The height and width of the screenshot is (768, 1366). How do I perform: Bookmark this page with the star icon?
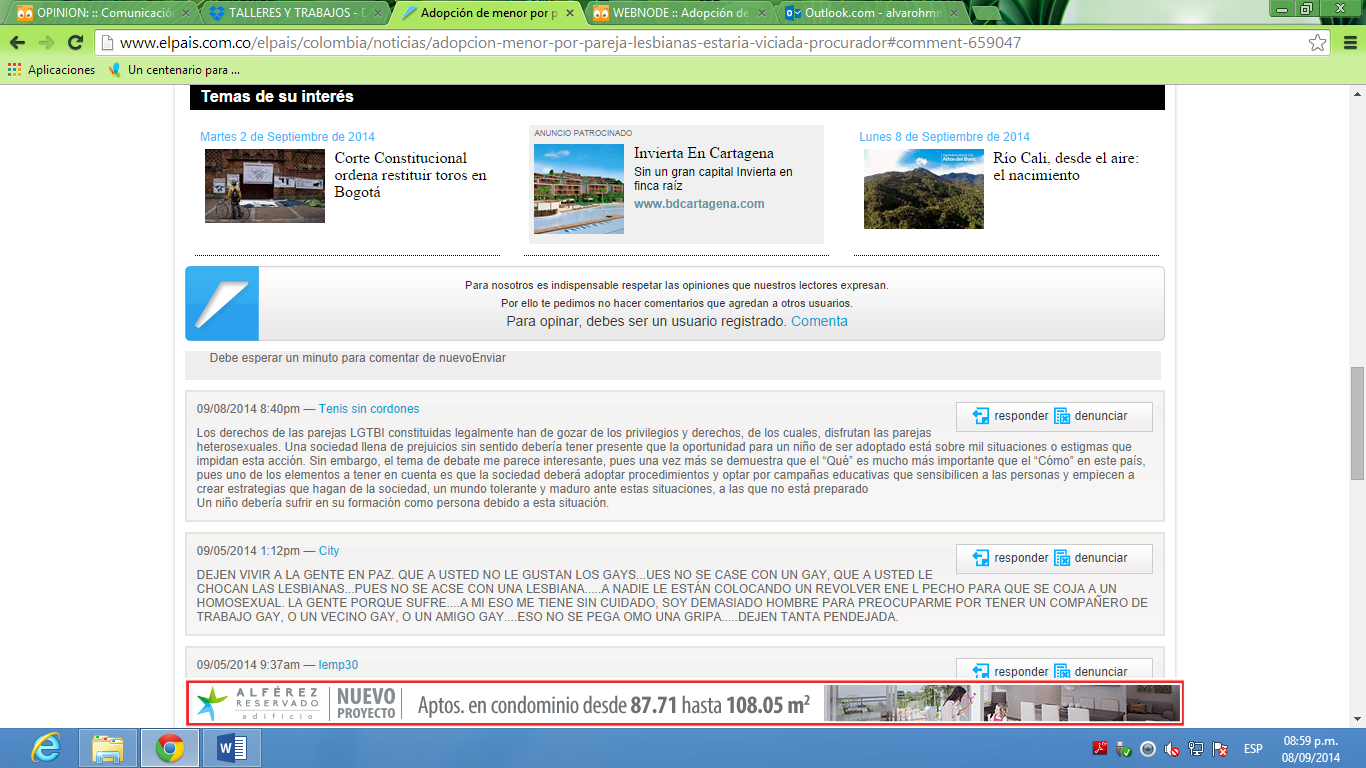pos(1318,43)
